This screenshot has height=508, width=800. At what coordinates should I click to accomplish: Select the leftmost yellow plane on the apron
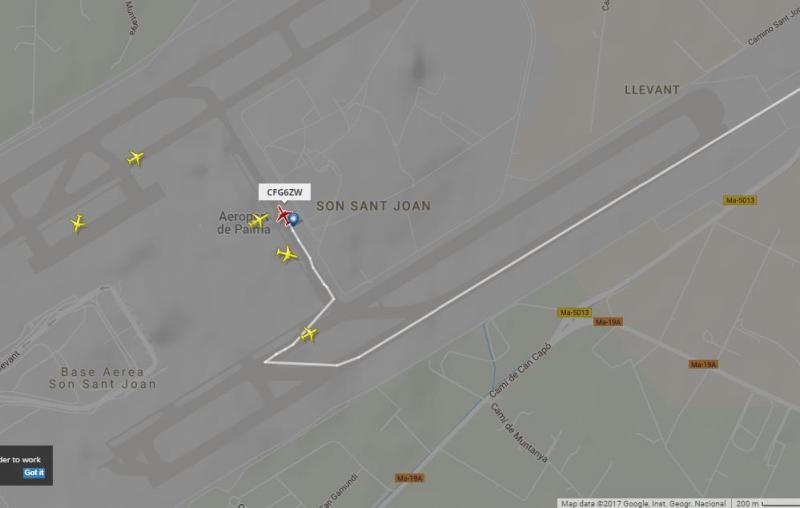tap(78, 223)
